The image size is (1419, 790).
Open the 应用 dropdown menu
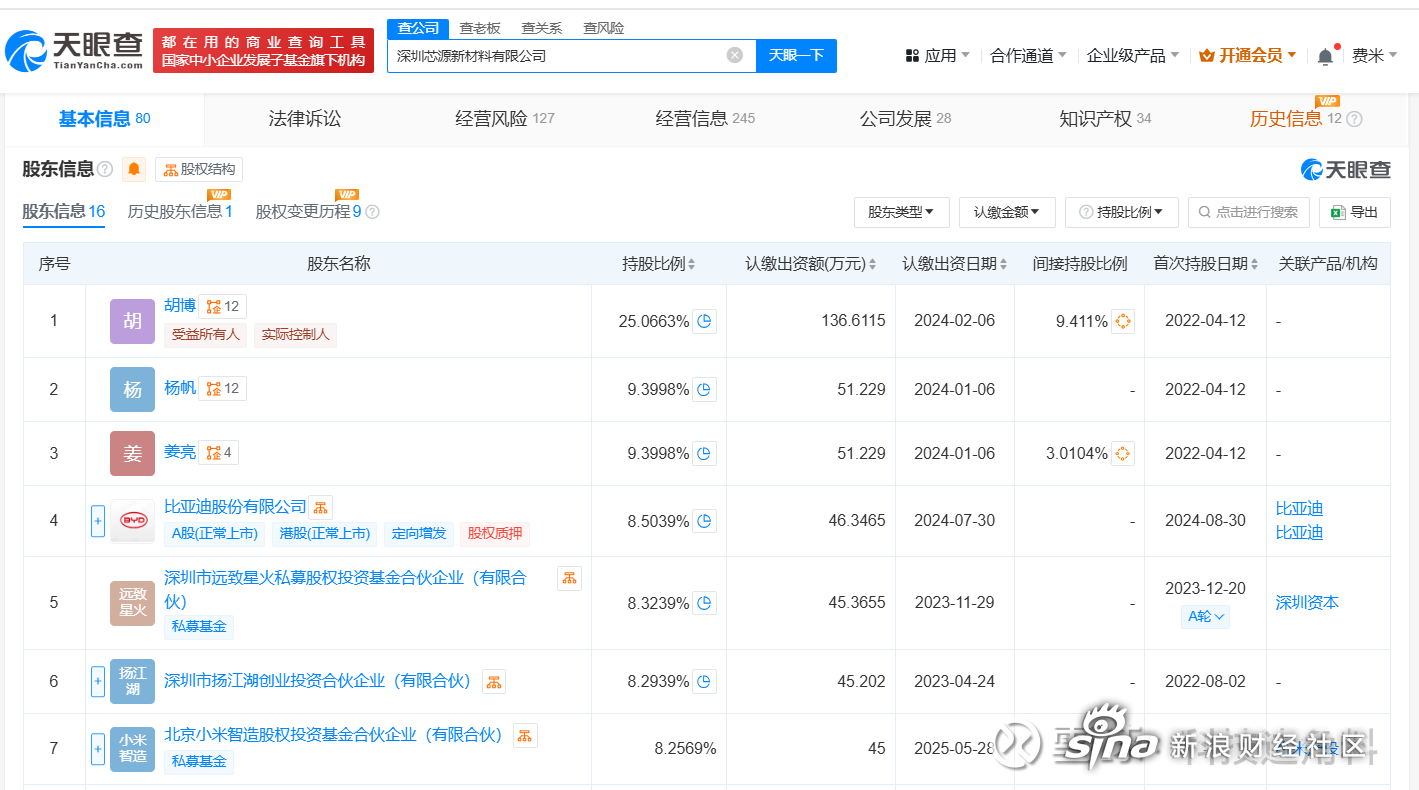click(937, 56)
